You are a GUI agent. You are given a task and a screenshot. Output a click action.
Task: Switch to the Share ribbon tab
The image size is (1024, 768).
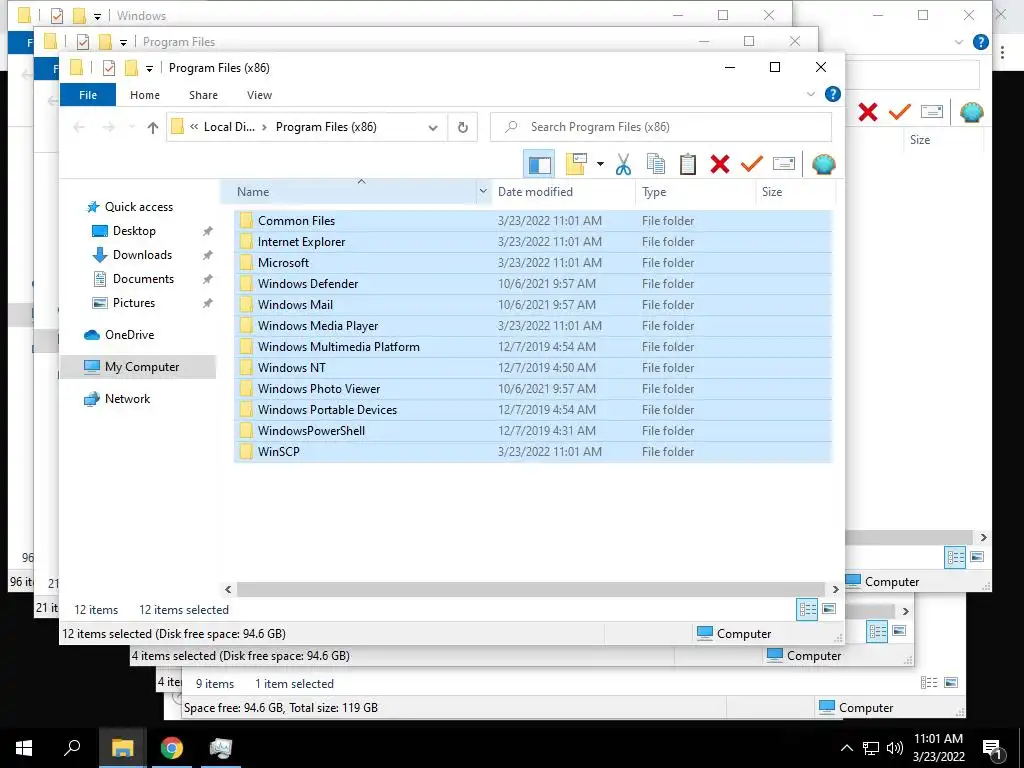pos(203,95)
